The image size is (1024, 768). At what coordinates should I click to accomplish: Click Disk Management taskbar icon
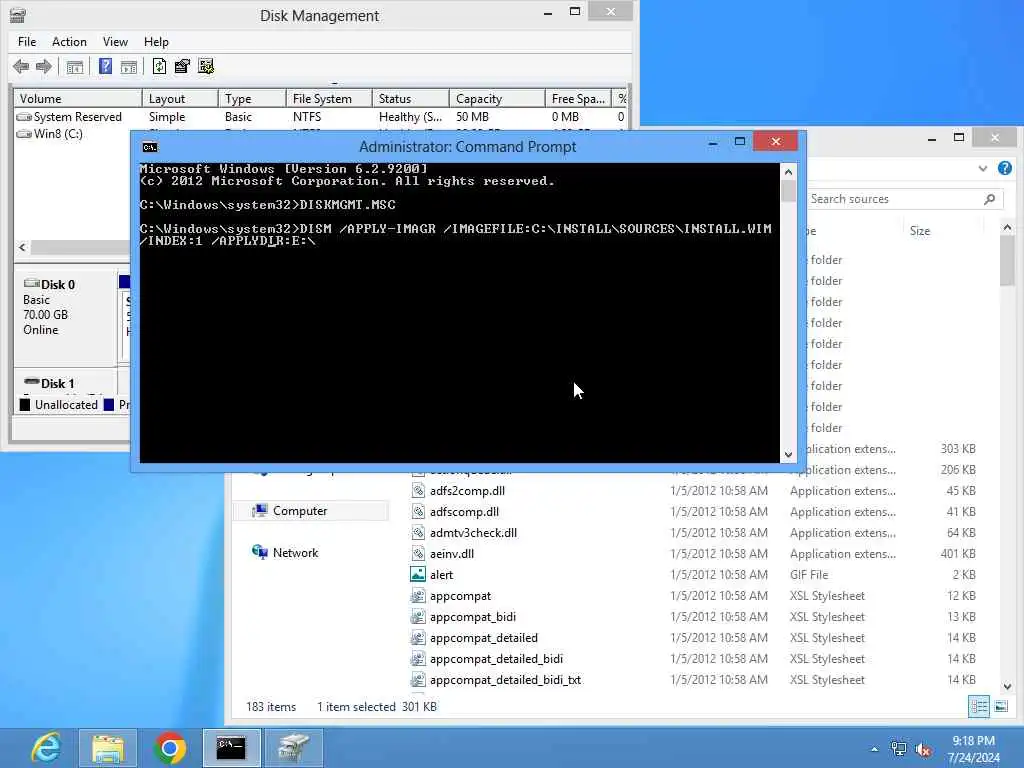293,748
